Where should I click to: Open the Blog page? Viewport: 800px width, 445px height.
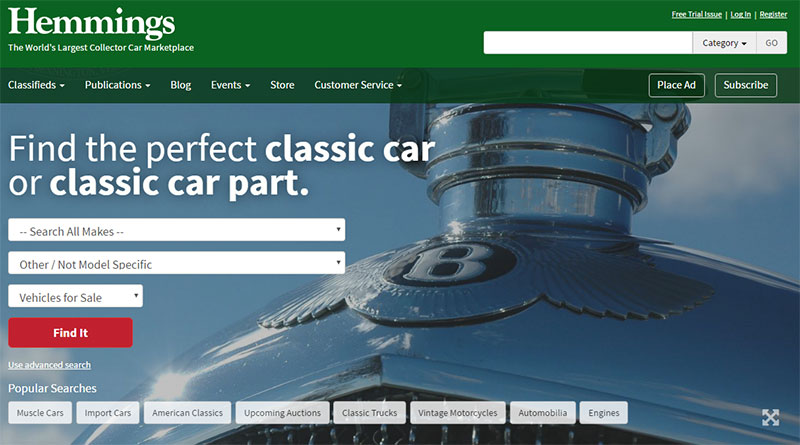tap(181, 85)
